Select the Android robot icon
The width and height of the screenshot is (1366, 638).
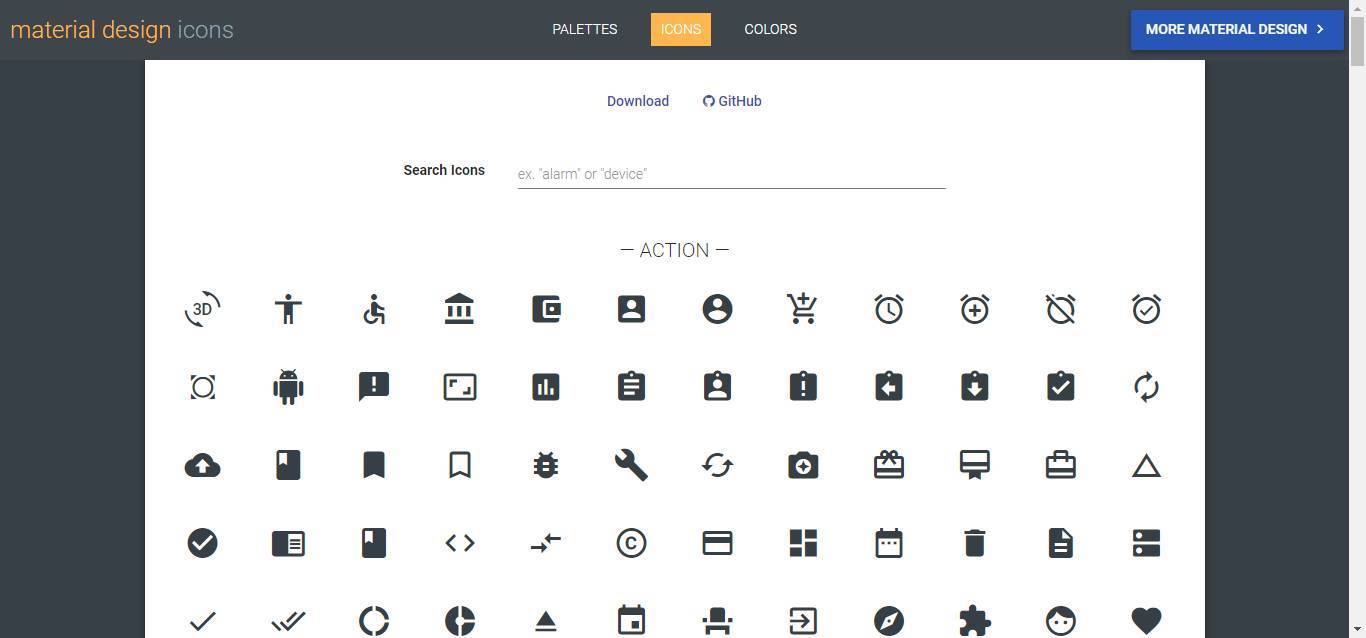pyautogui.click(x=288, y=387)
